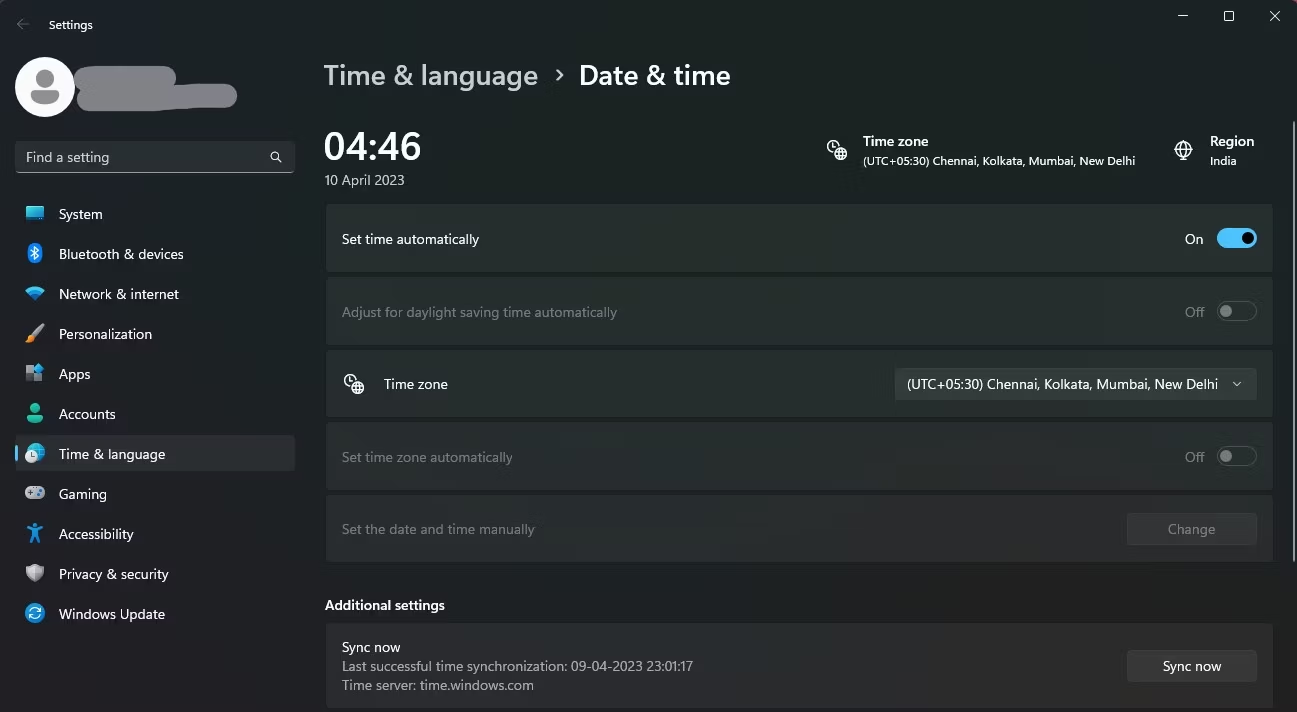1297x712 pixels.
Task: Click the Windows Update refresh icon
Action: (35, 614)
